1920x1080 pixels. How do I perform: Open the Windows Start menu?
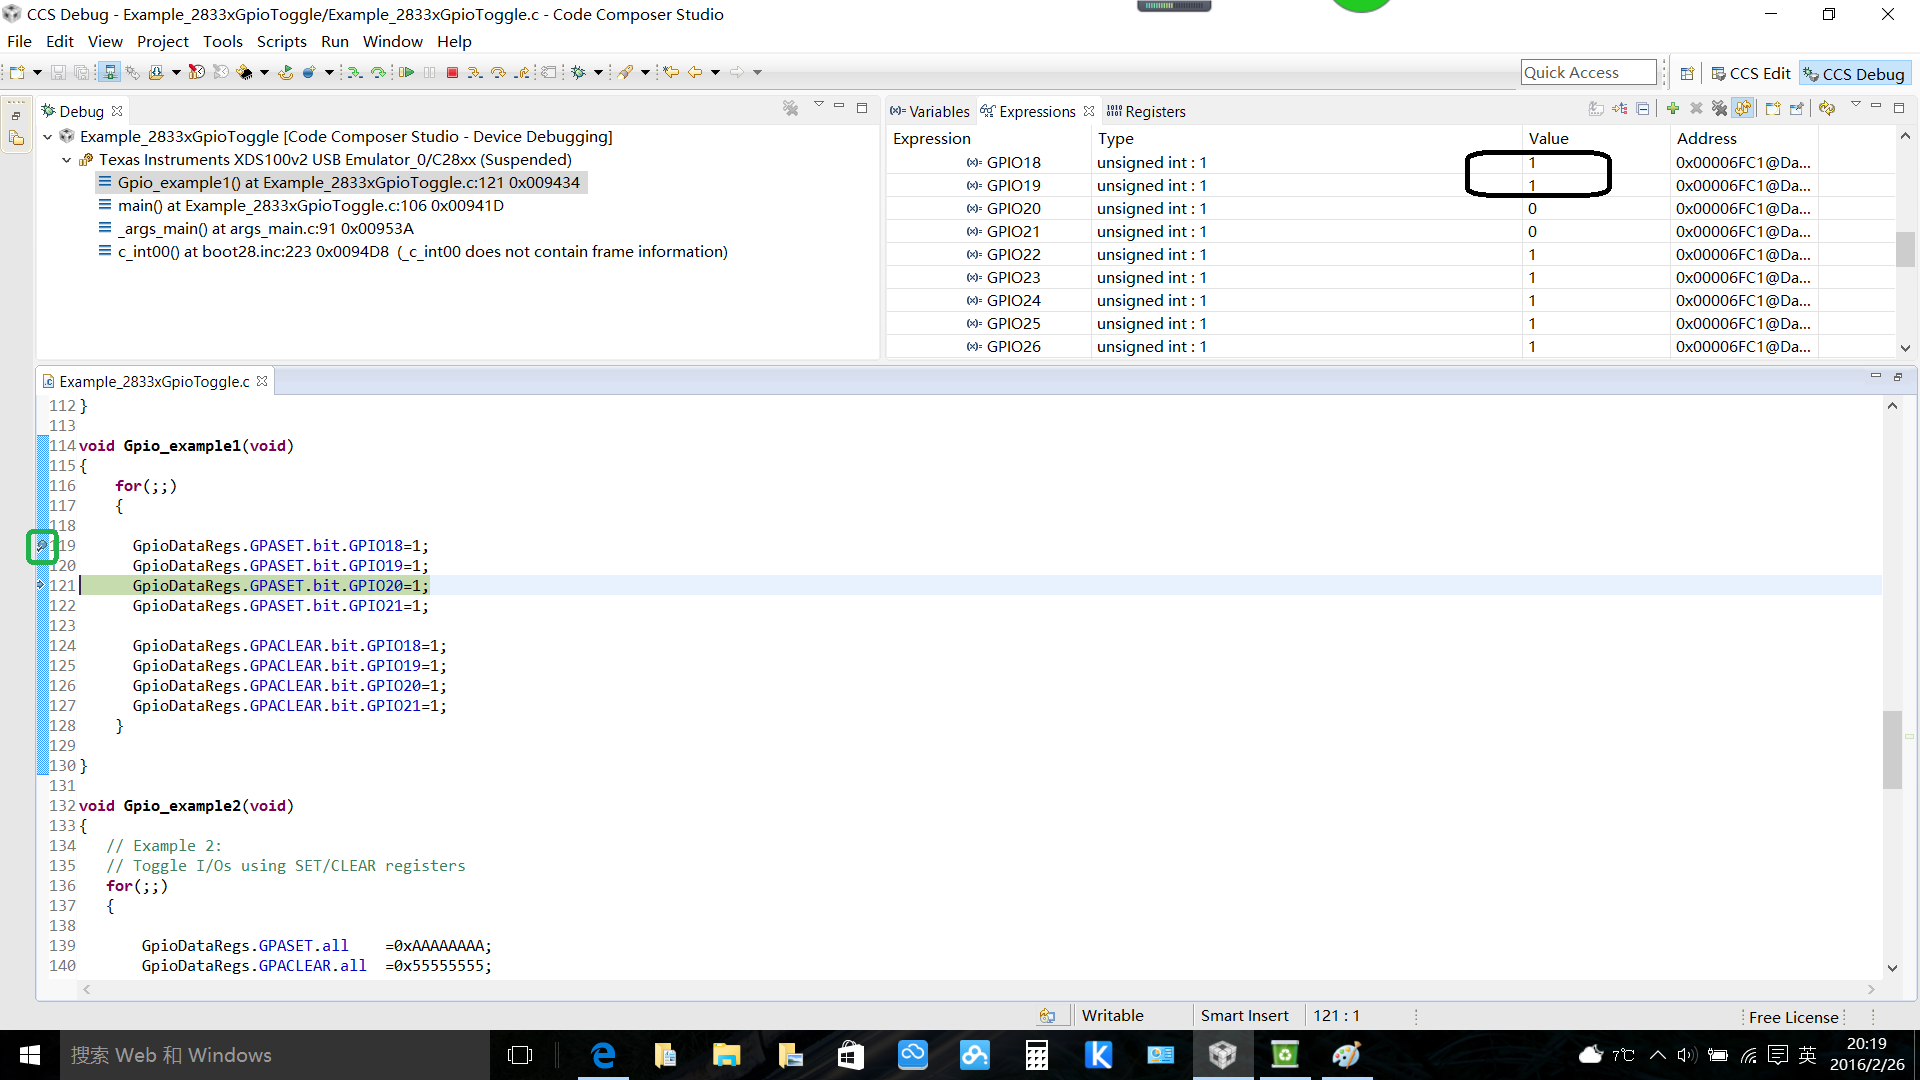tap(30, 1055)
